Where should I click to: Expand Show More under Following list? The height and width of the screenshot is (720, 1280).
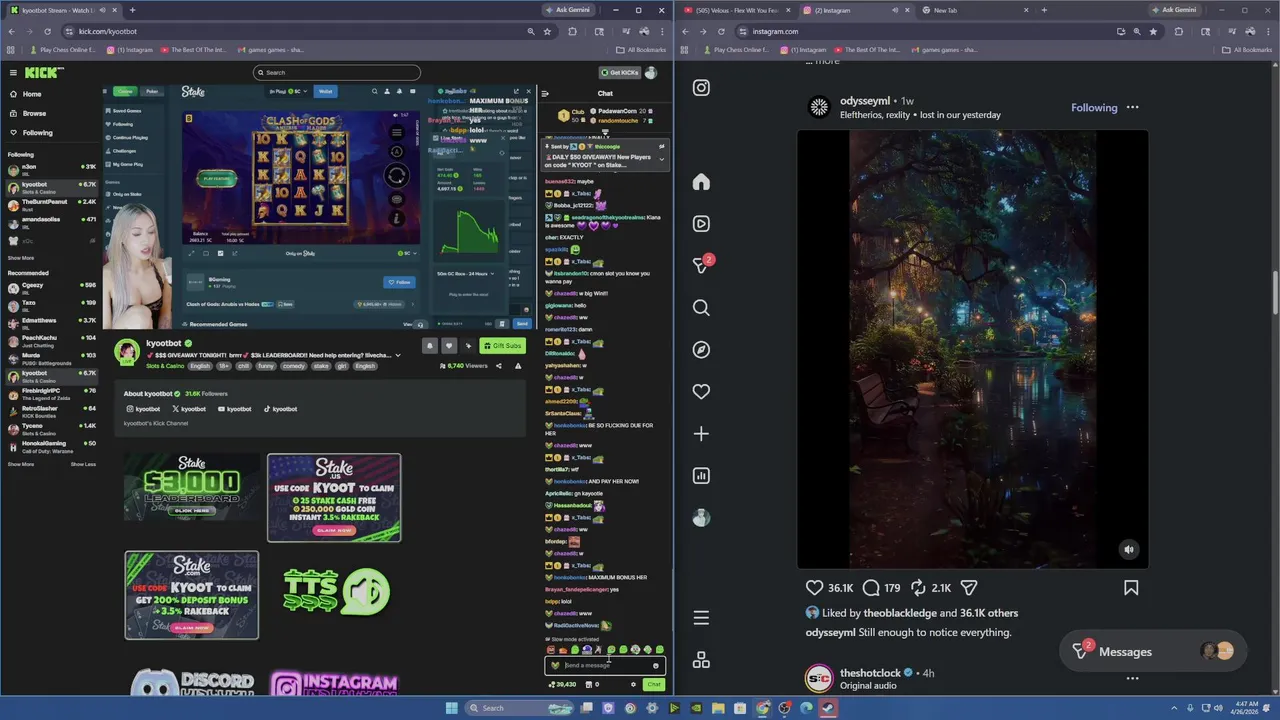click(21, 258)
